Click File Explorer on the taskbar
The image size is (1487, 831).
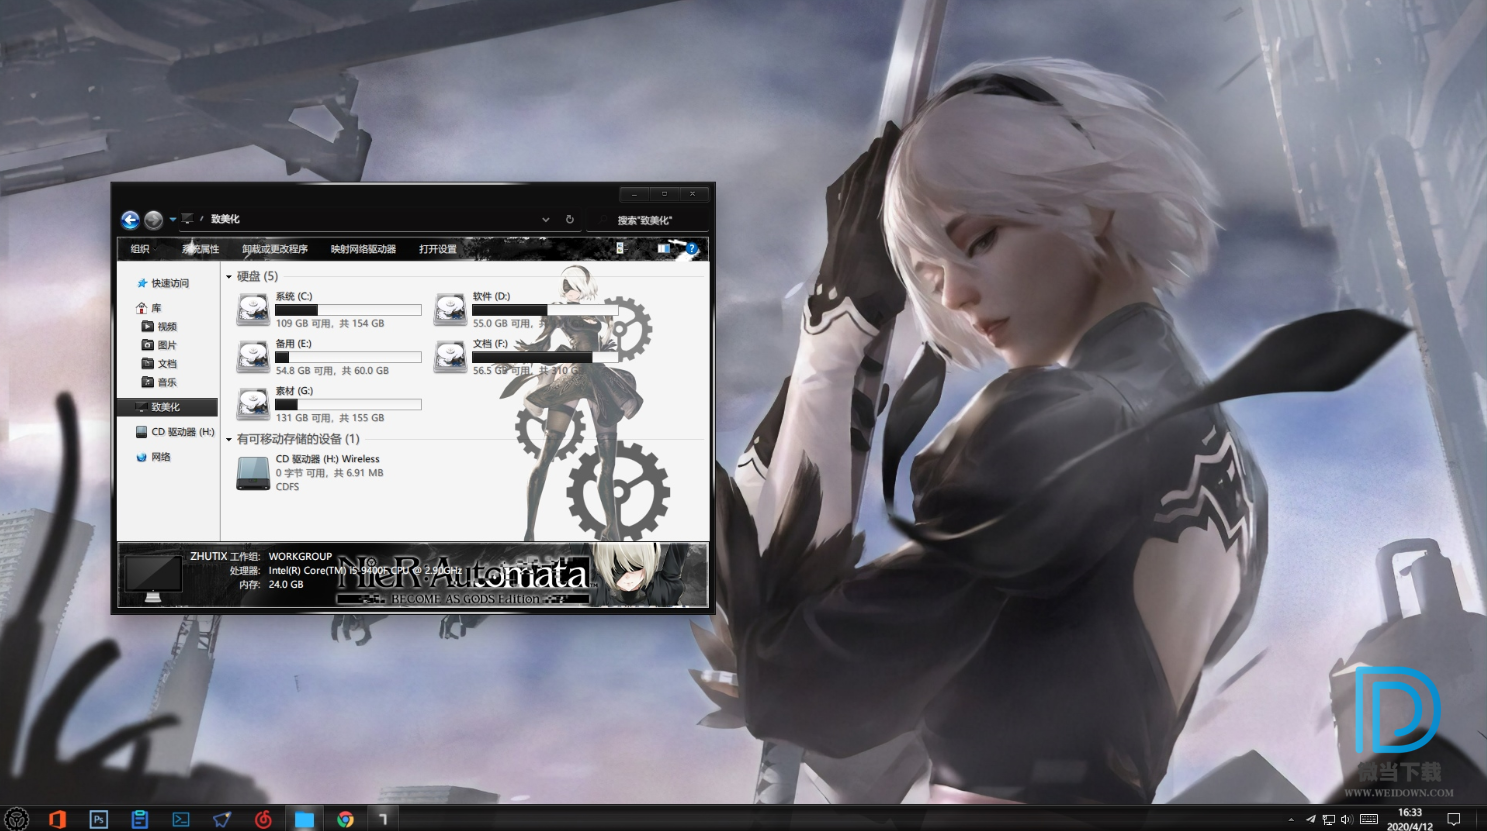pos(304,819)
